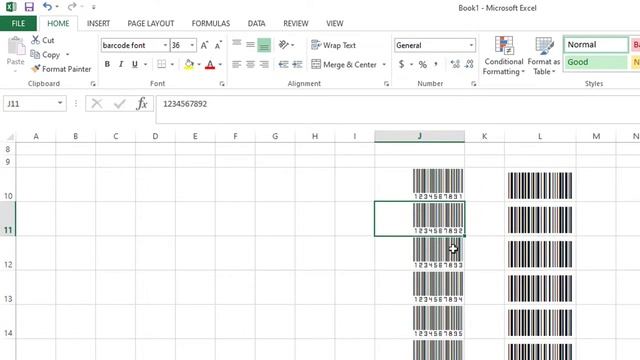
Task: Switch to the PAGE LAYOUT tab
Action: tap(151, 23)
